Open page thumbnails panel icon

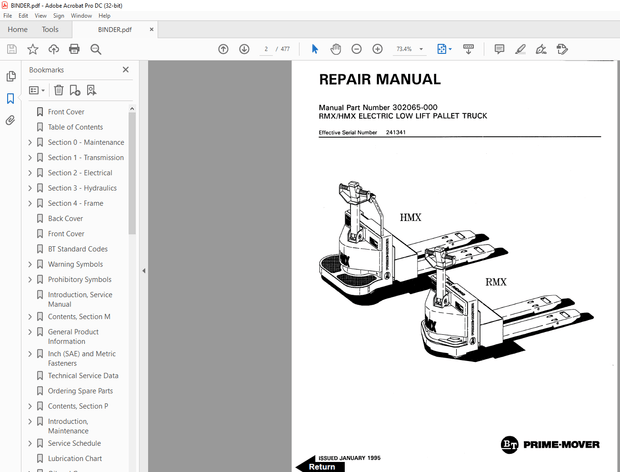11,76
